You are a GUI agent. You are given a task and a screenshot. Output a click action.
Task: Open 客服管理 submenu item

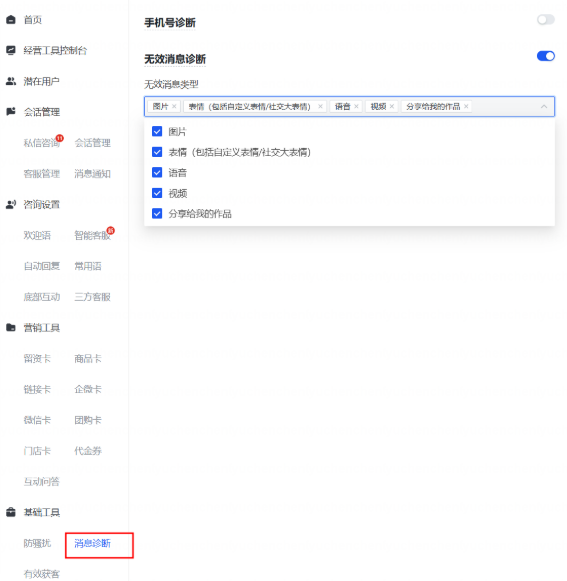(x=42, y=174)
